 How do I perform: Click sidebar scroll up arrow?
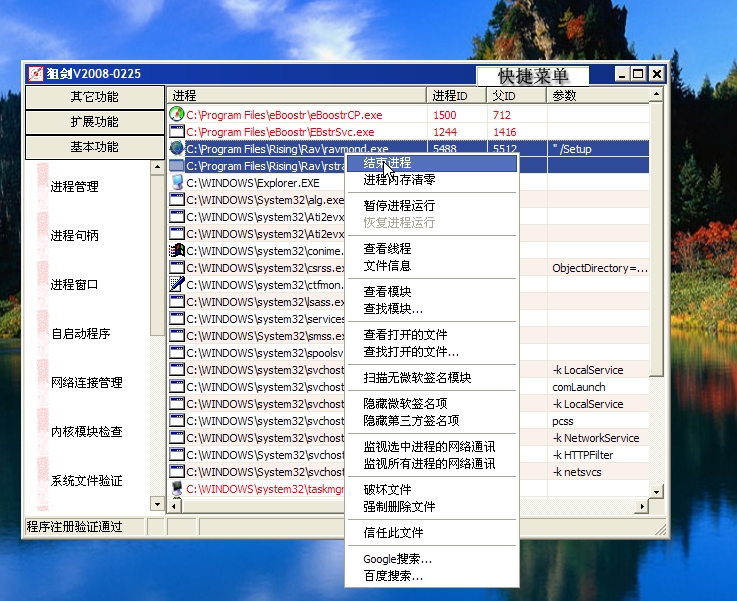(157, 167)
